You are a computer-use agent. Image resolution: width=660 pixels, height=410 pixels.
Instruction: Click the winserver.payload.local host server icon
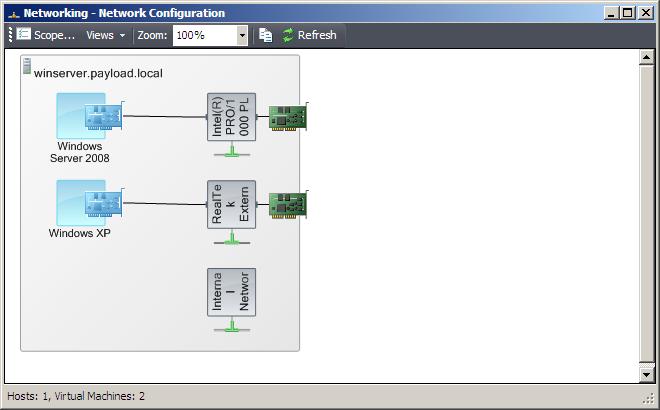(x=27, y=66)
